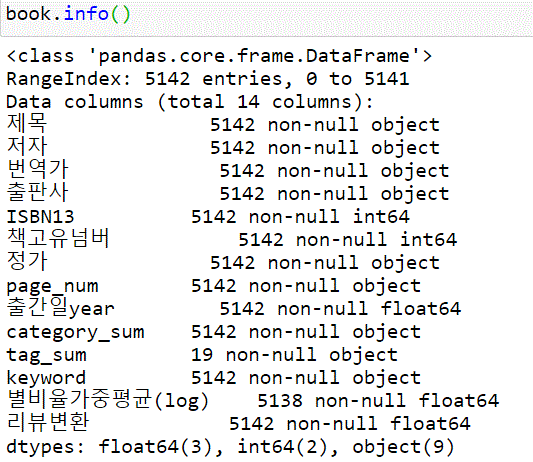
Task: Click the 출간일year float64 row
Action: click(234, 308)
